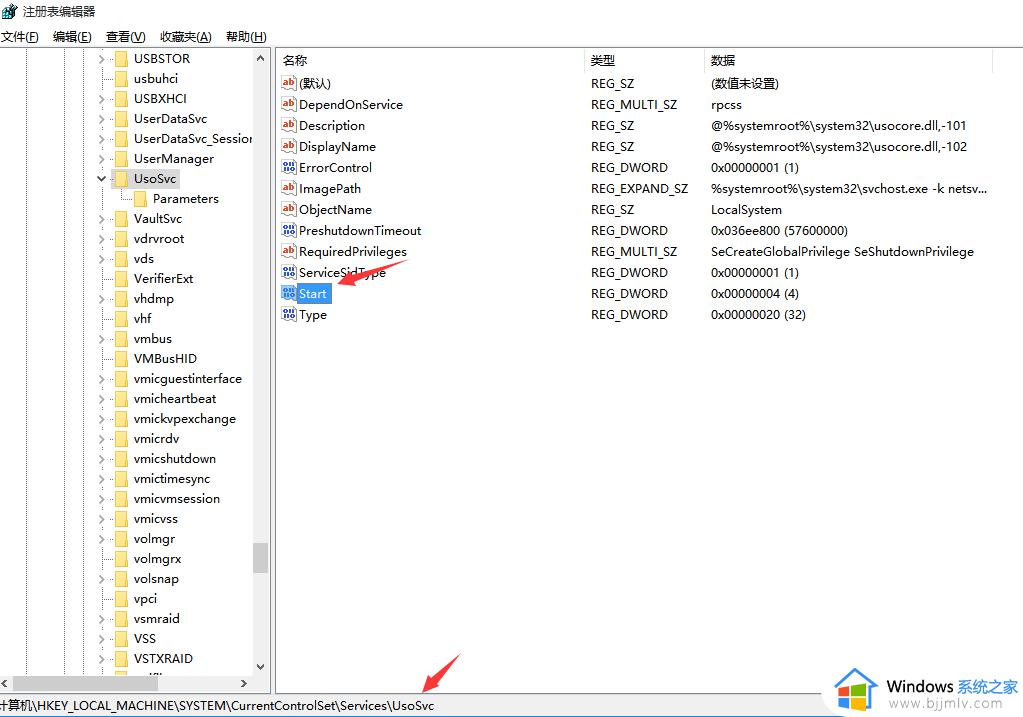Select the RequiredPrivileges value icon
Viewport: 1023px width, 717px height.
point(288,251)
